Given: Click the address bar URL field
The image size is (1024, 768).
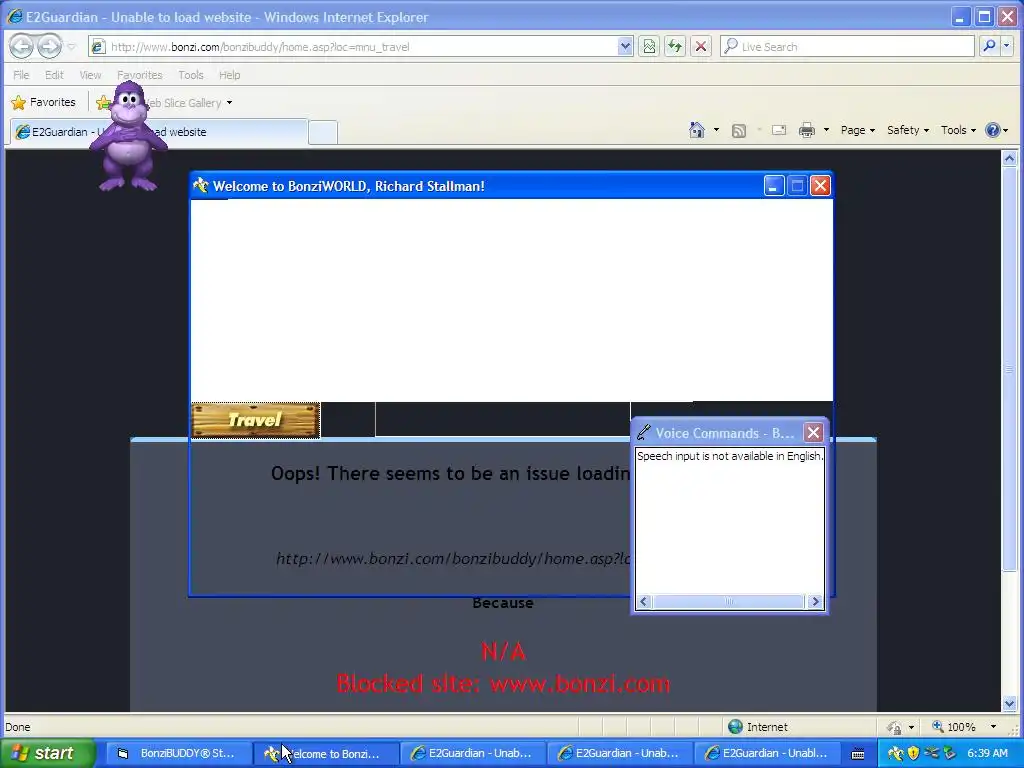Looking at the screenshot, I should coord(361,46).
